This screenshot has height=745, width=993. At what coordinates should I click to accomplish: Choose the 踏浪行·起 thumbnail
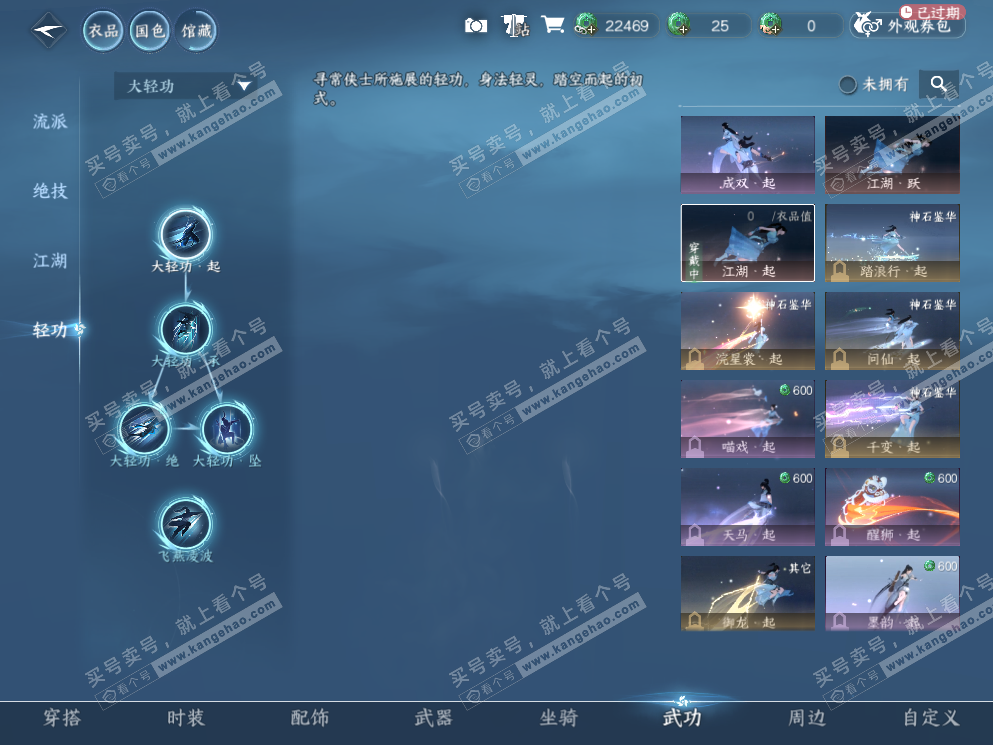pos(892,243)
